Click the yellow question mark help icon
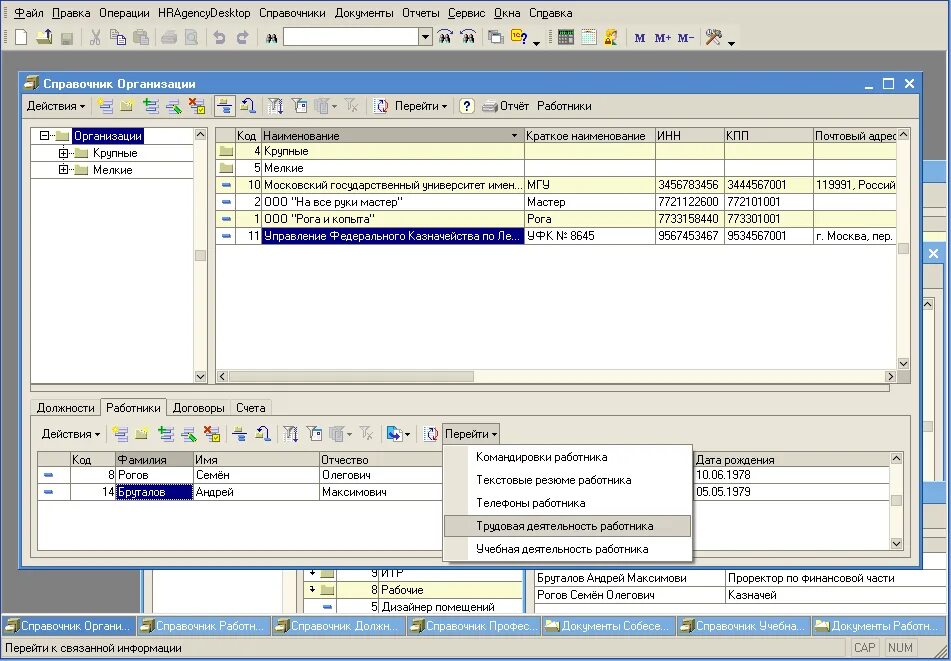Screen dimensions: 951x661 [x=466, y=106]
